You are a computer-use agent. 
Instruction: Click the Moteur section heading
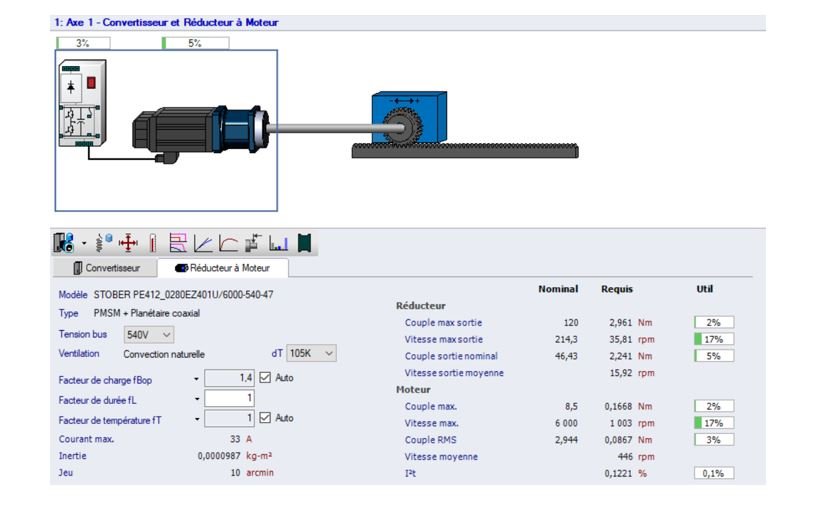coord(413,390)
